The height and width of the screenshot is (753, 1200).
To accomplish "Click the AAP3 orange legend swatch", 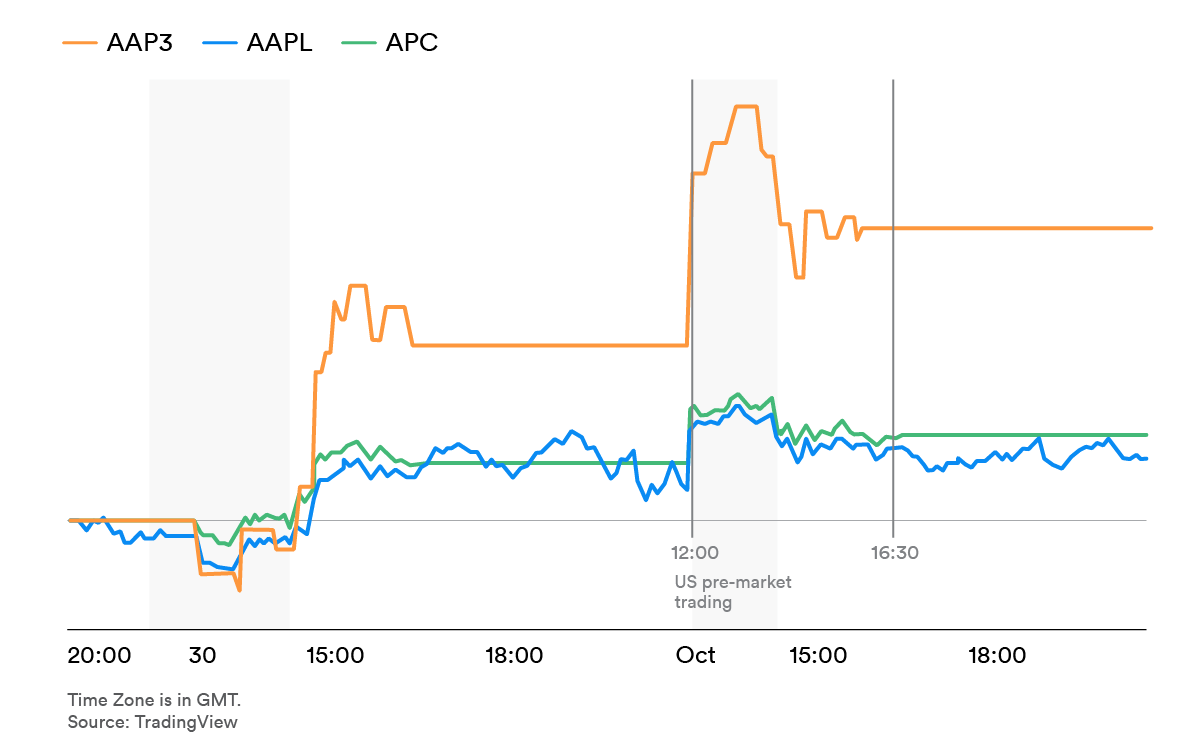I will point(79,43).
